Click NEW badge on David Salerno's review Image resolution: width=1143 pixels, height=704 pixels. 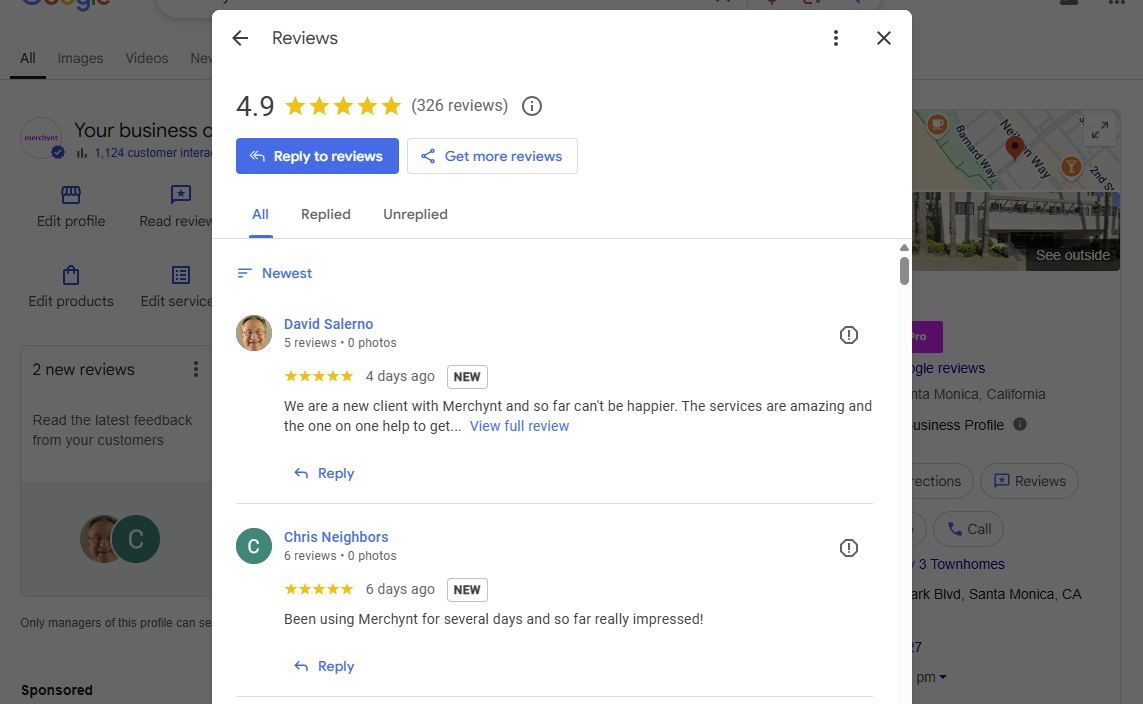tap(467, 377)
